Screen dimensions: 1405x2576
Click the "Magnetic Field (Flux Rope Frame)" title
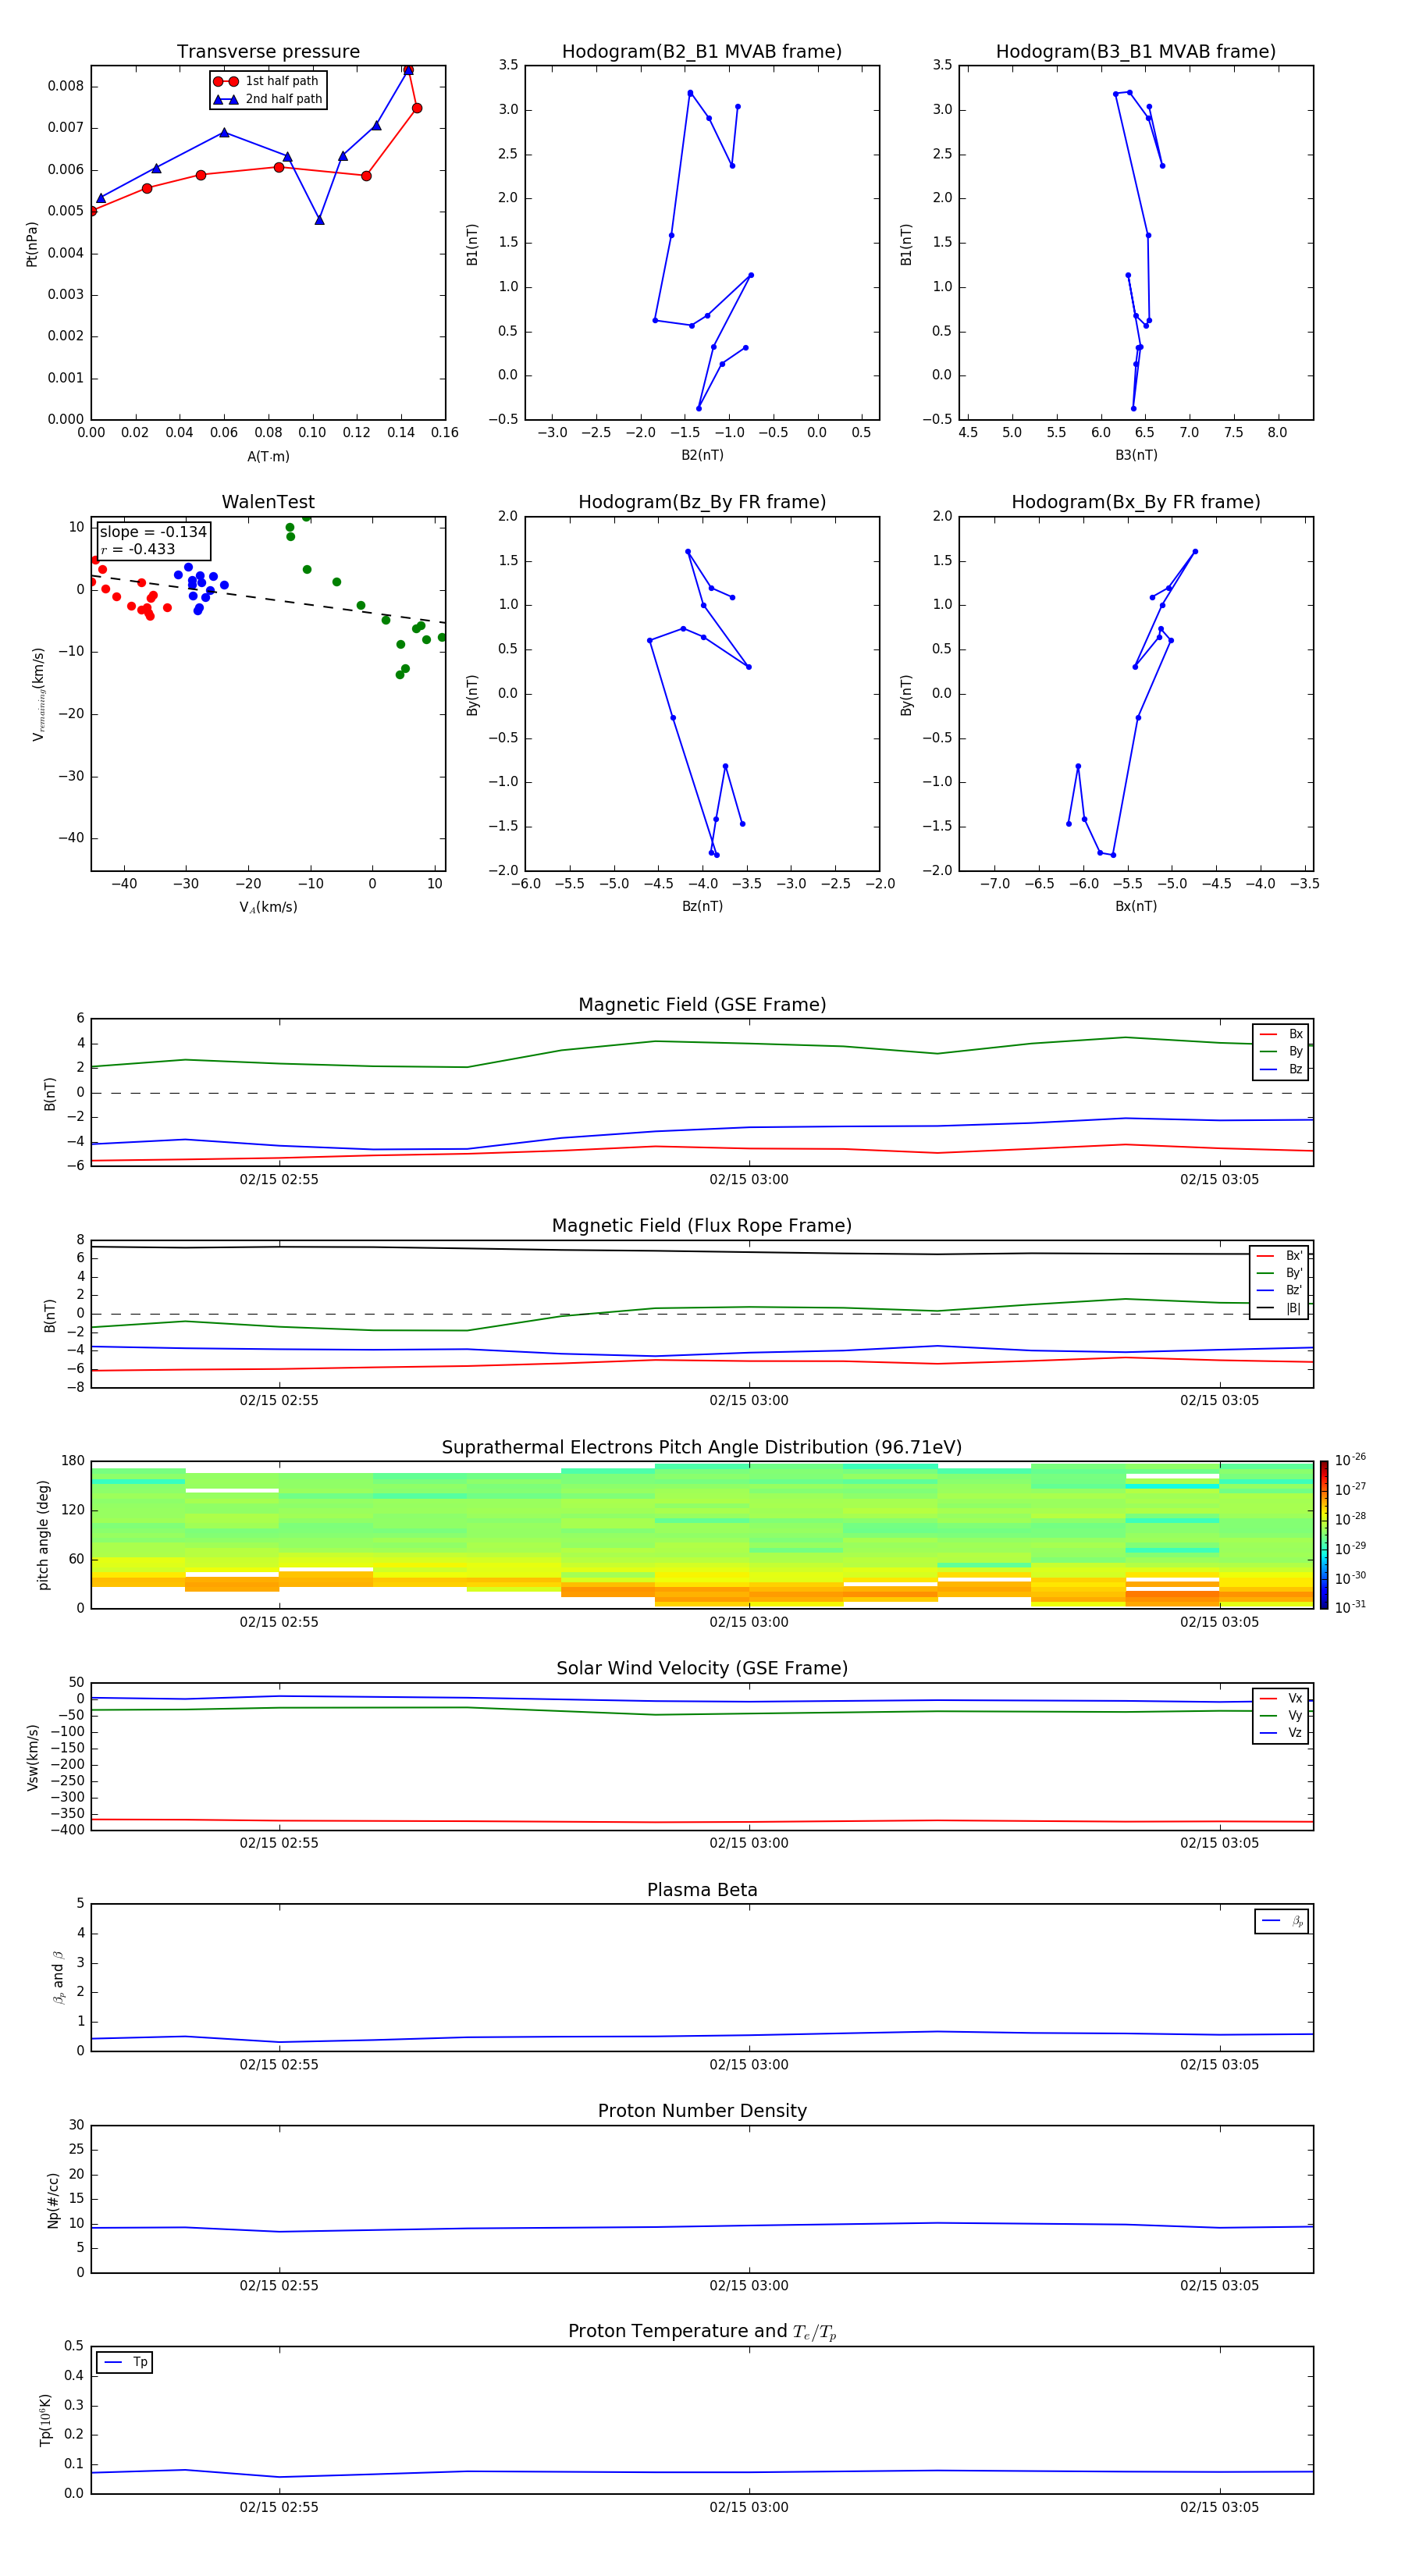click(702, 1226)
